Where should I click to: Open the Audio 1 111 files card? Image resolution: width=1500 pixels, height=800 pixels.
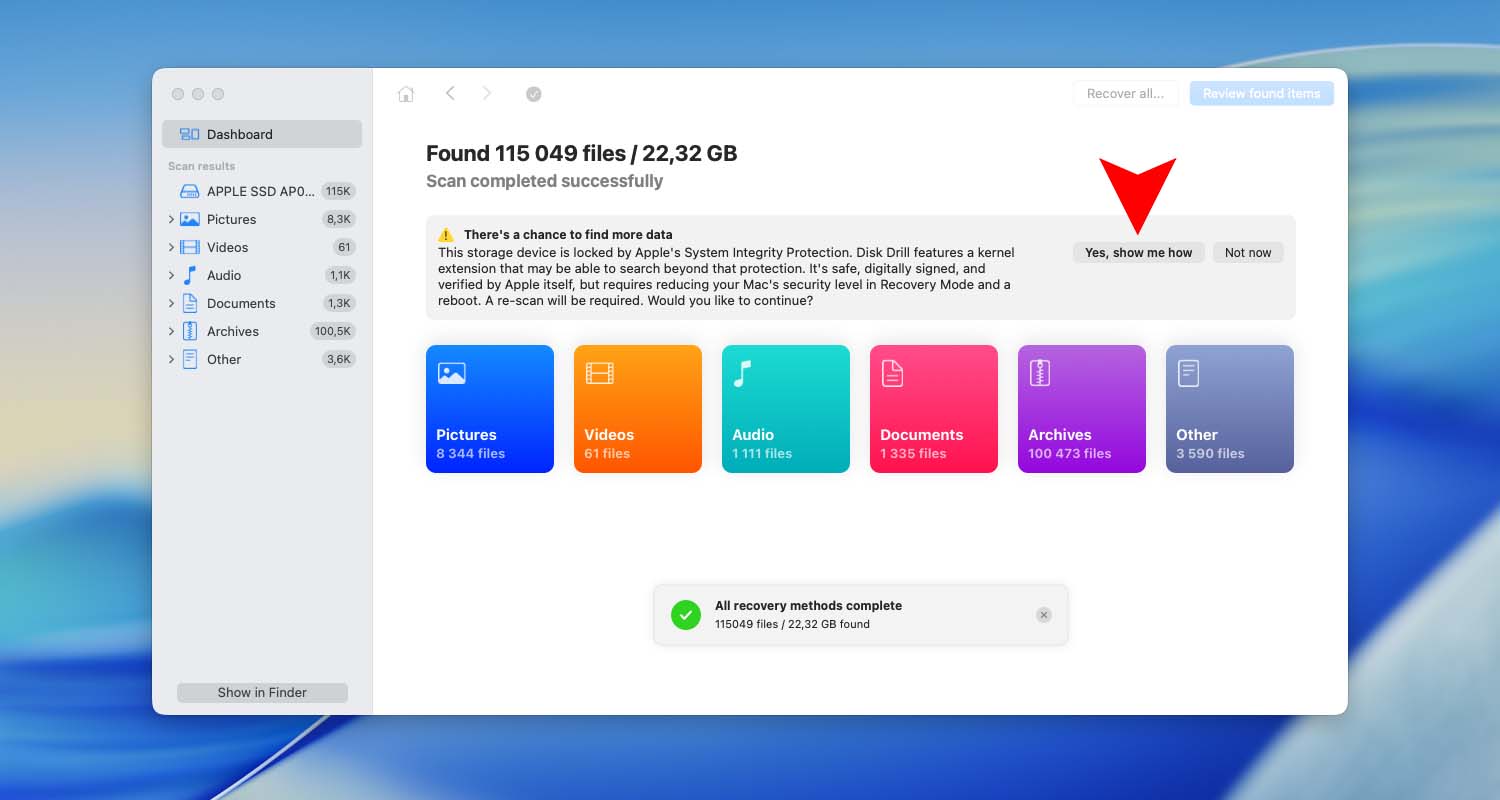pyautogui.click(x=786, y=409)
